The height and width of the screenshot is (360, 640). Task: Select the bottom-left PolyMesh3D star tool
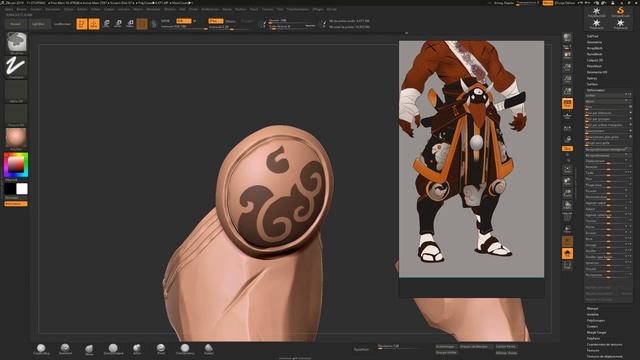tap(596, 24)
